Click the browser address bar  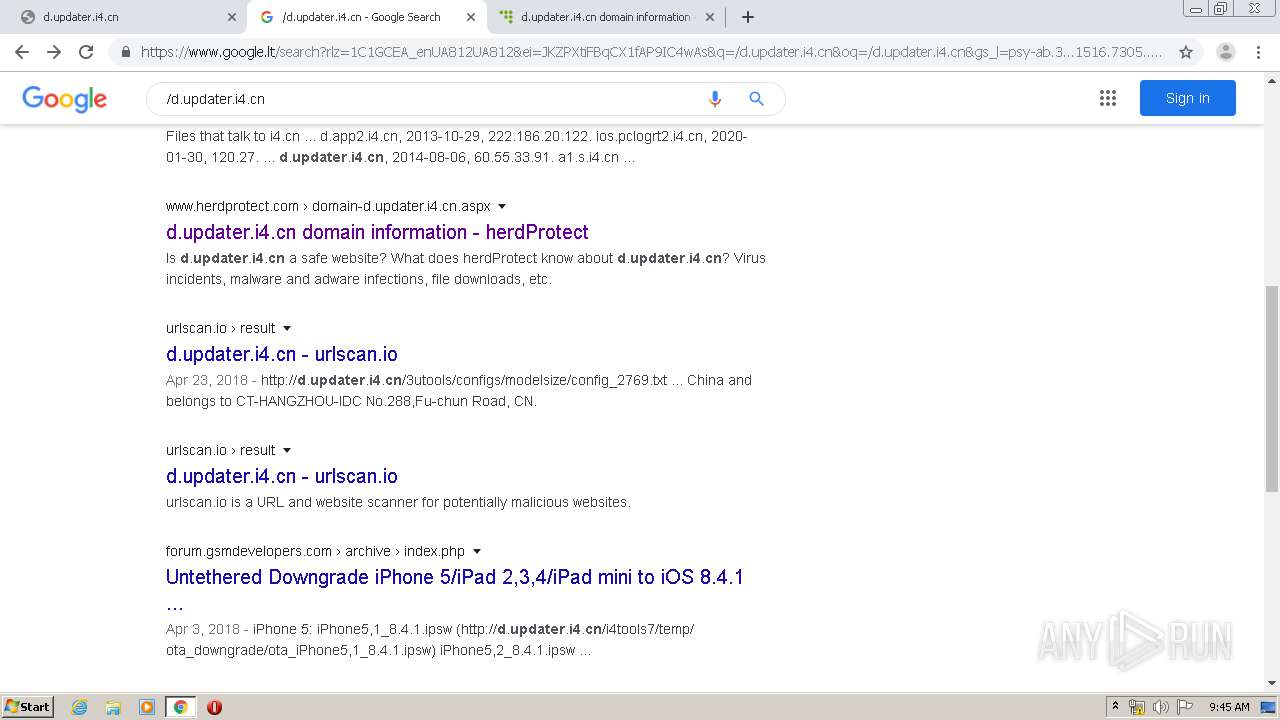tap(650, 52)
